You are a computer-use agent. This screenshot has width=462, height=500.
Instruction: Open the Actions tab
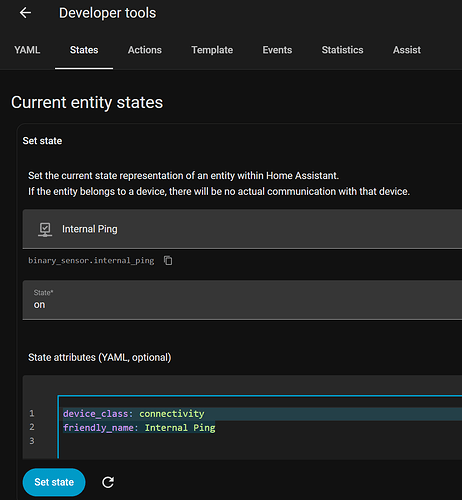coord(145,50)
